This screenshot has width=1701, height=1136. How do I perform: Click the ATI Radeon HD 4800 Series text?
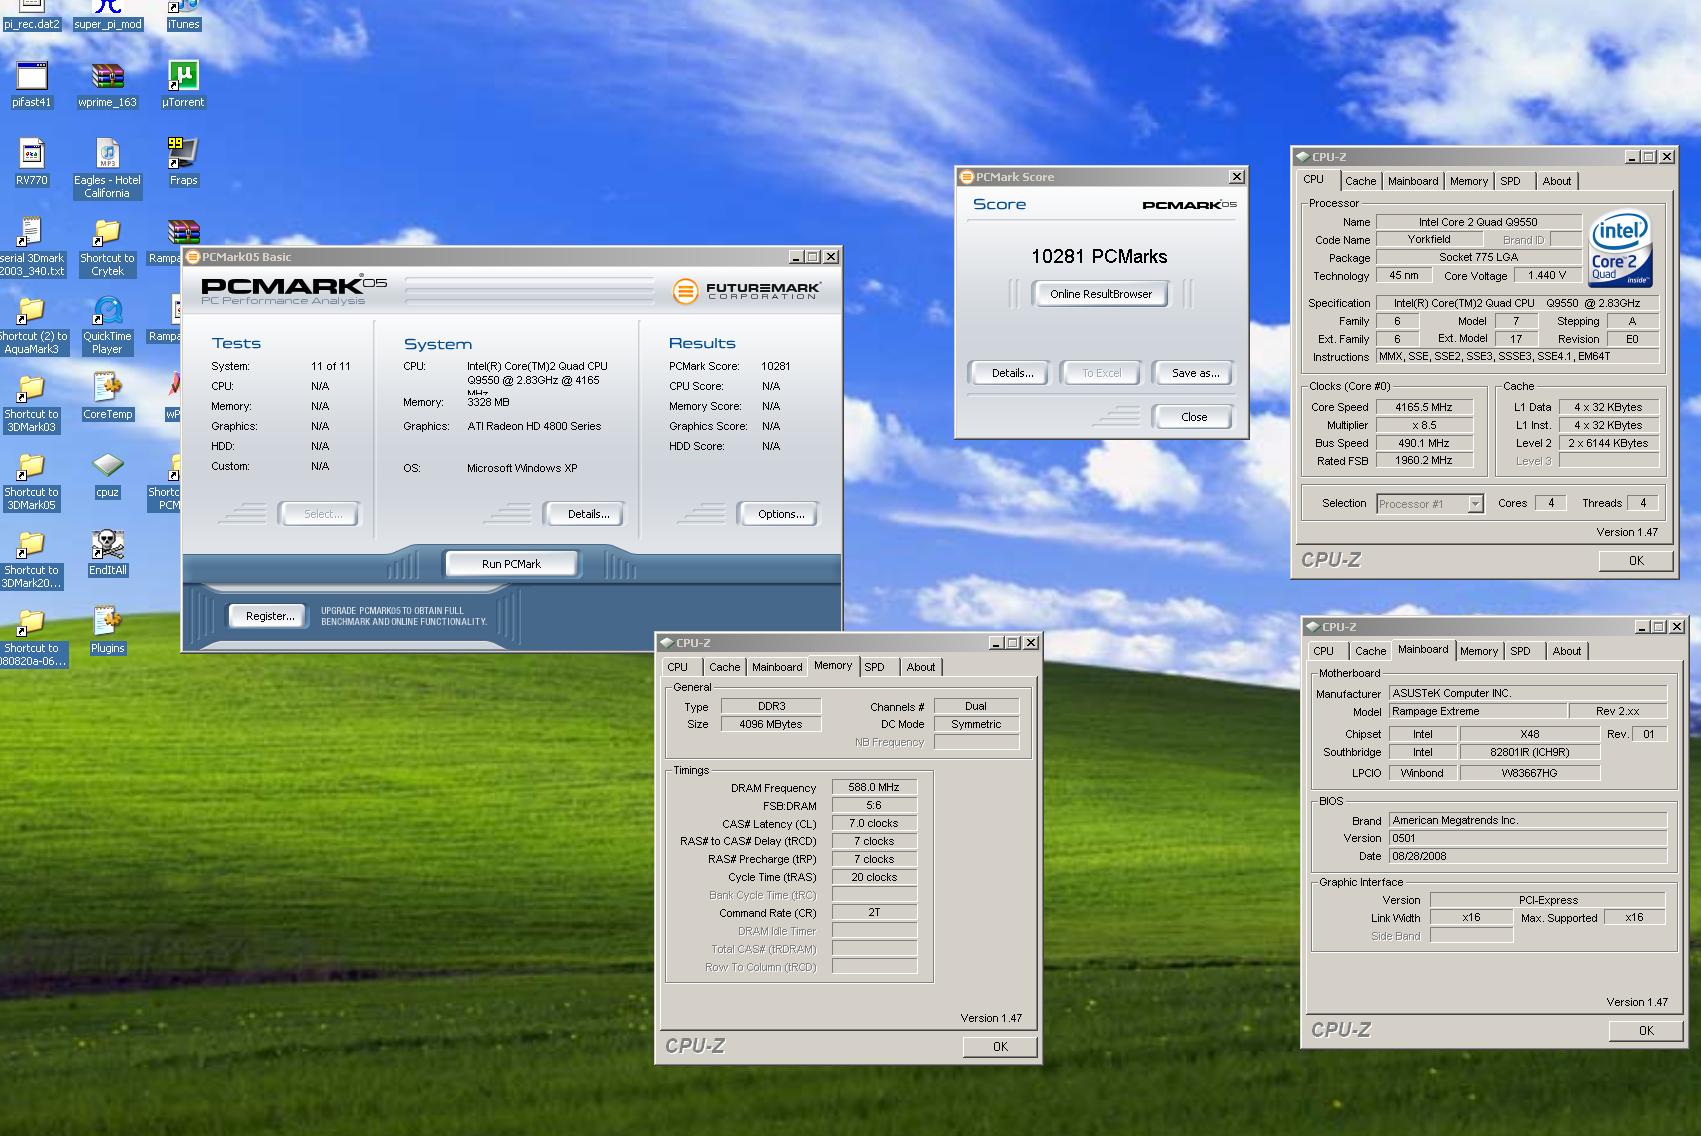tap(534, 426)
